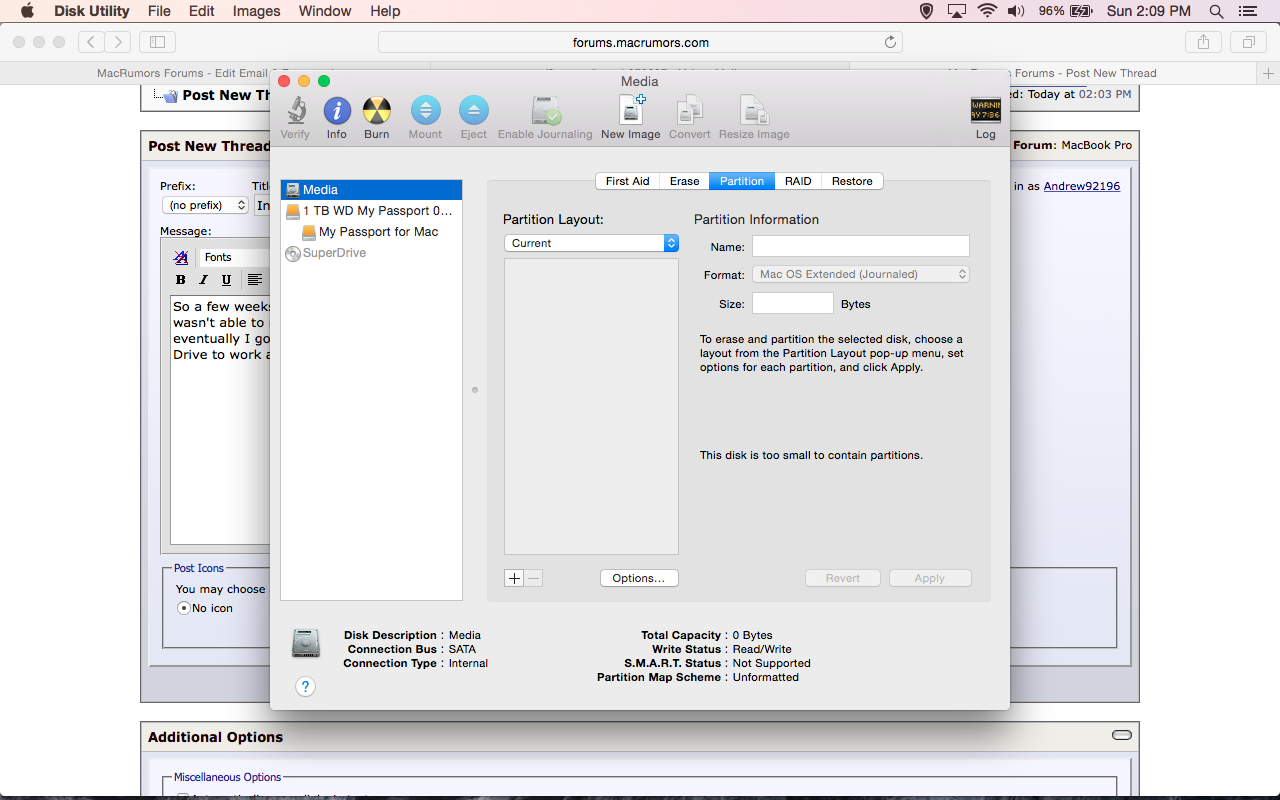1280x800 pixels.
Task: Show all tabs in Safari
Action: [1248, 42]
